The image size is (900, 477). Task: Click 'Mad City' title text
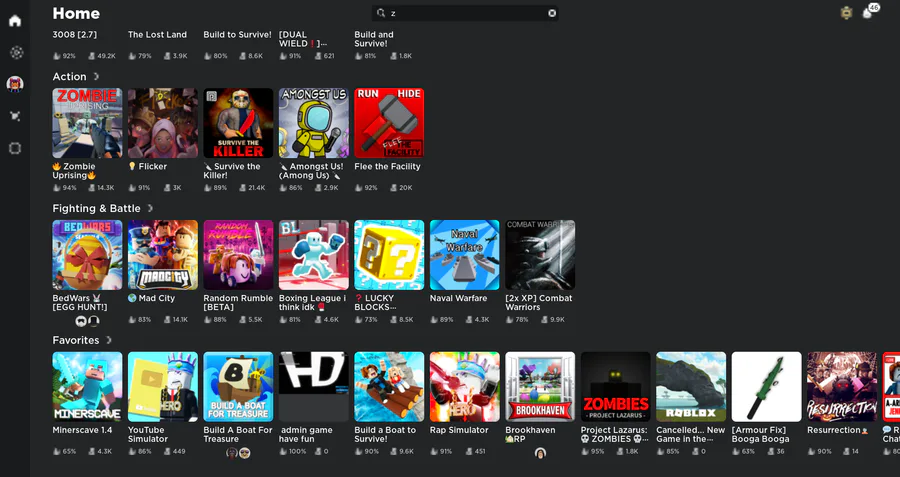click(157, 298)
